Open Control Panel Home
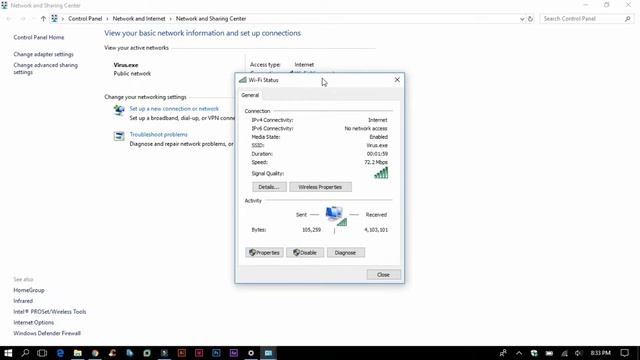 pos(39,37)
